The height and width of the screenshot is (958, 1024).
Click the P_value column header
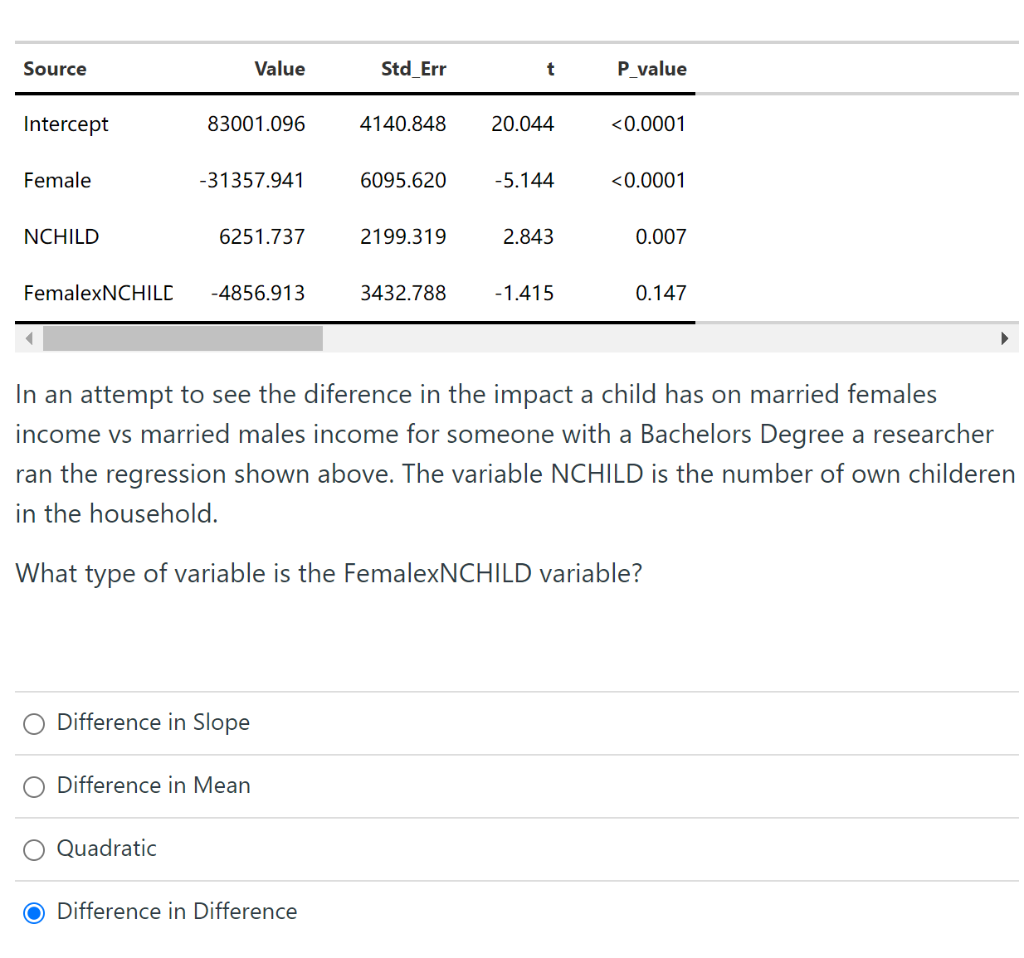point(652,69)
